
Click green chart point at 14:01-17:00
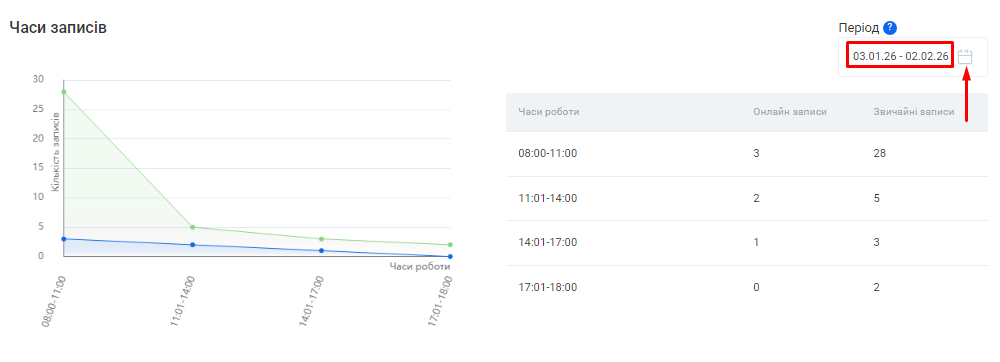321,239
